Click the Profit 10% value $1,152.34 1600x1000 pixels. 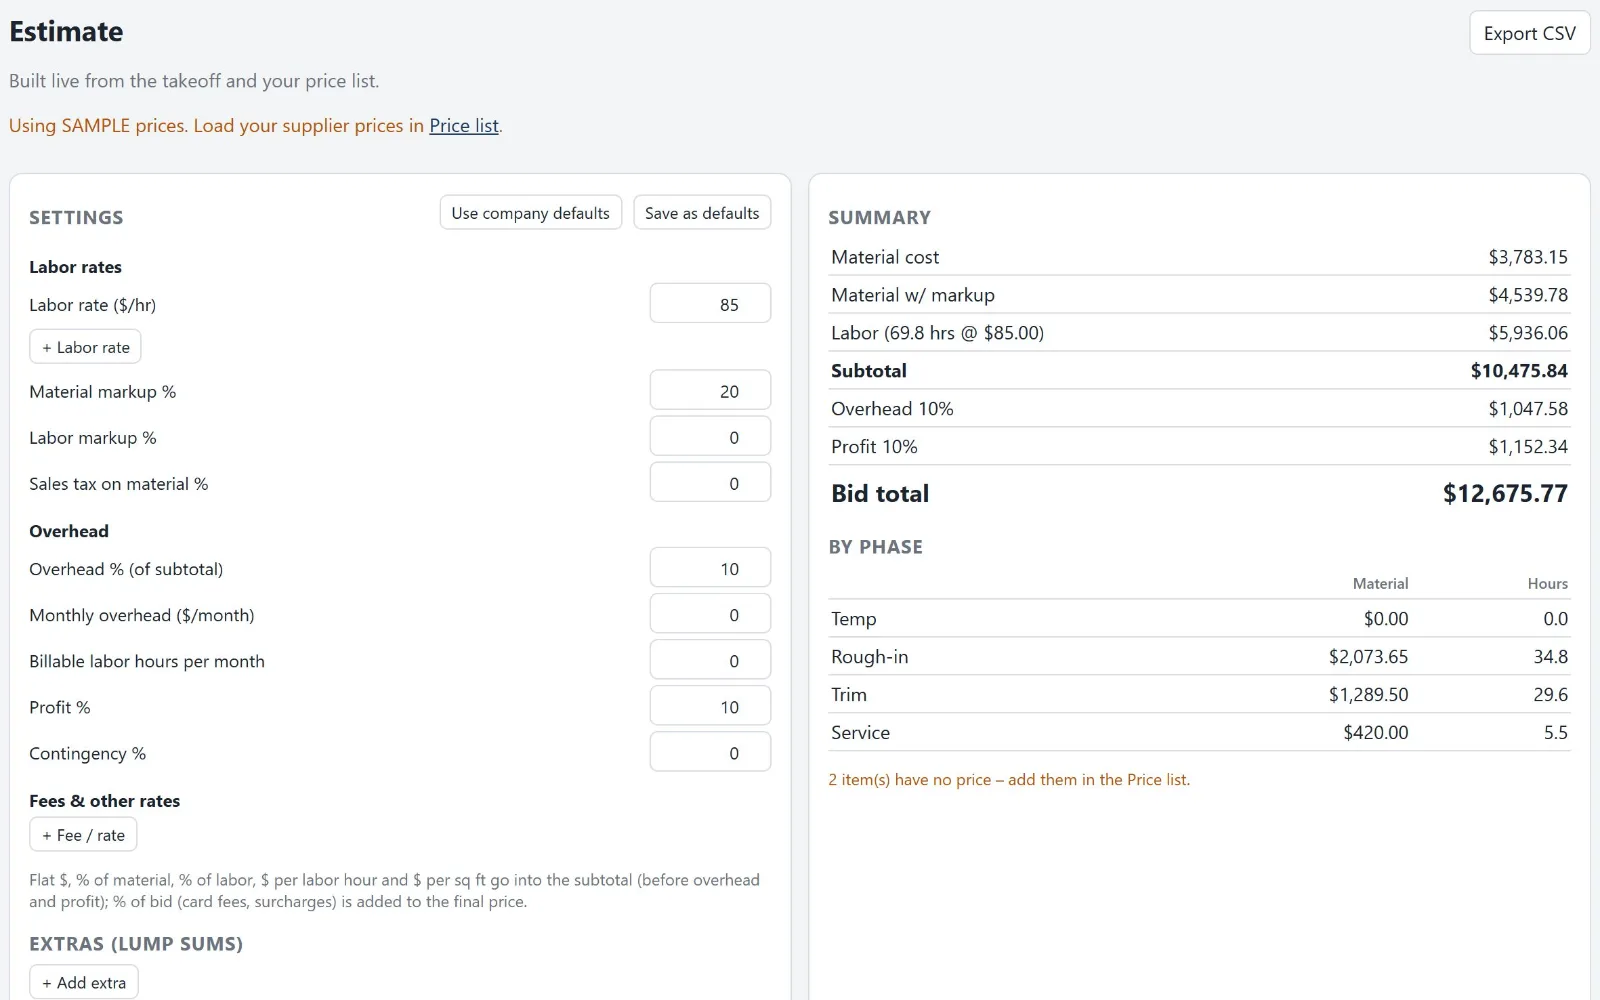[1528, 447]
